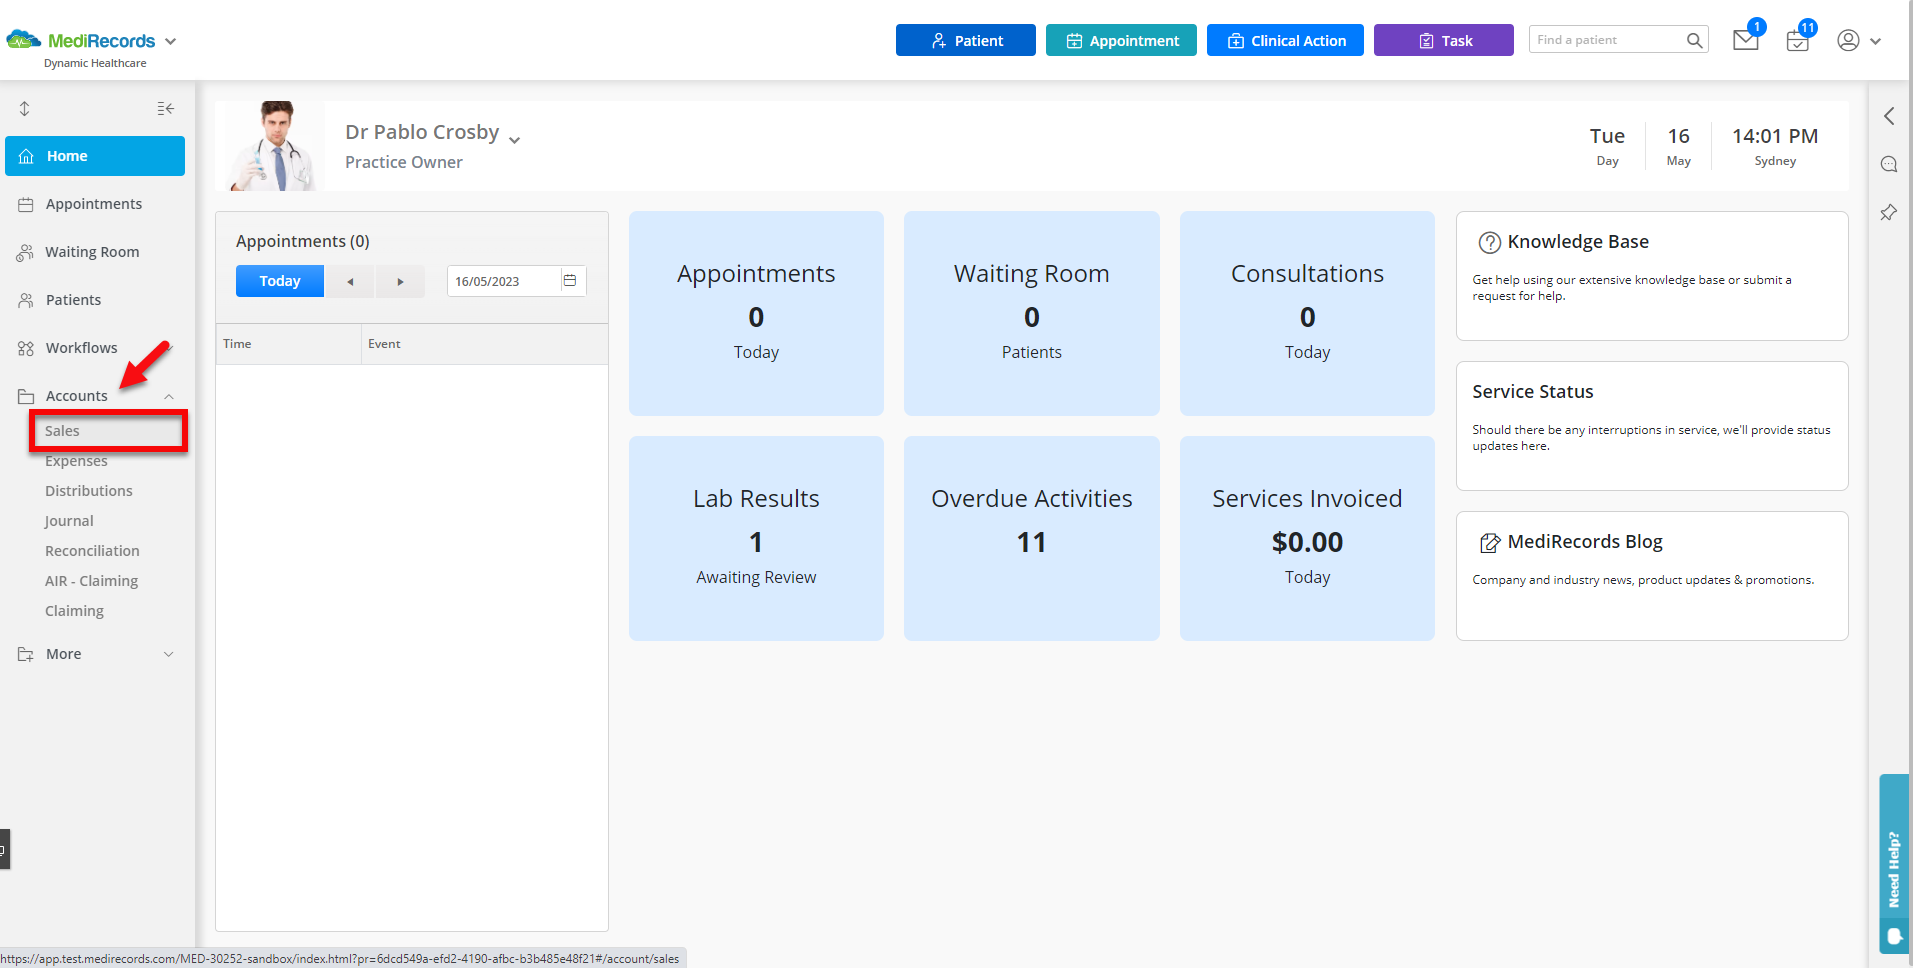Open the chat bubble icon in right rail
The image size is (1913, 968).
[1889, 164]
